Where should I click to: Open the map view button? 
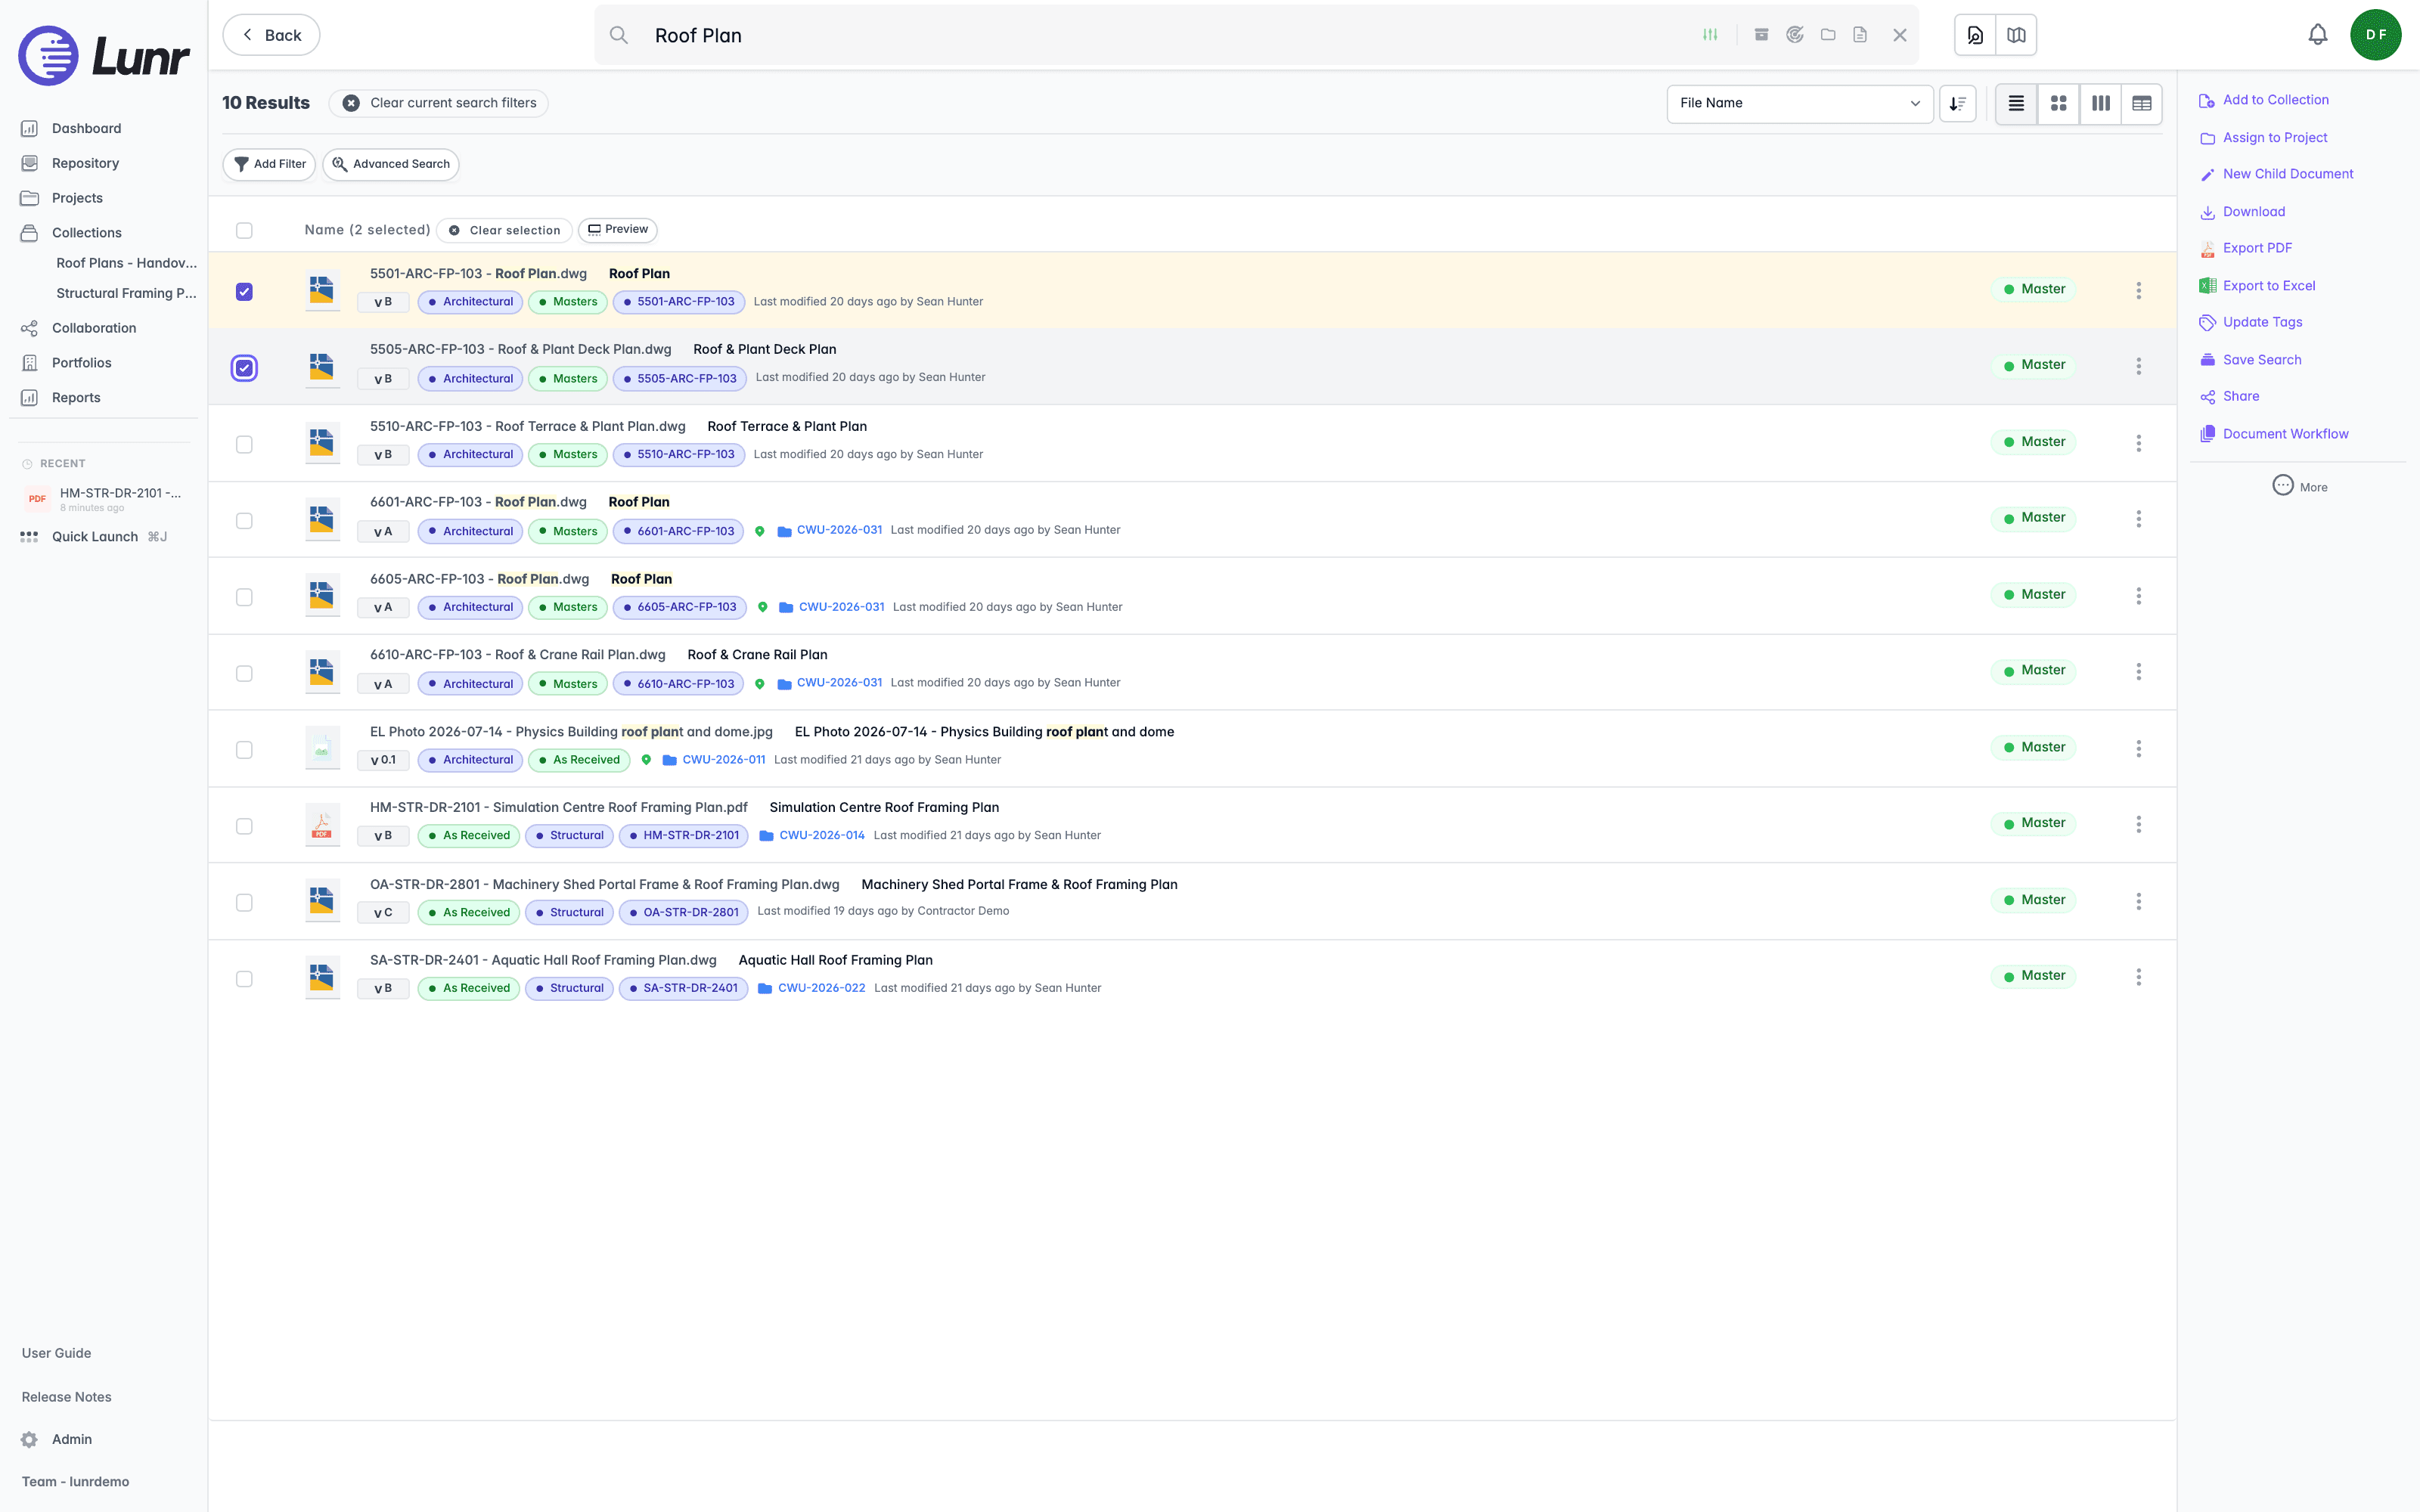[x=2016, y=35]
